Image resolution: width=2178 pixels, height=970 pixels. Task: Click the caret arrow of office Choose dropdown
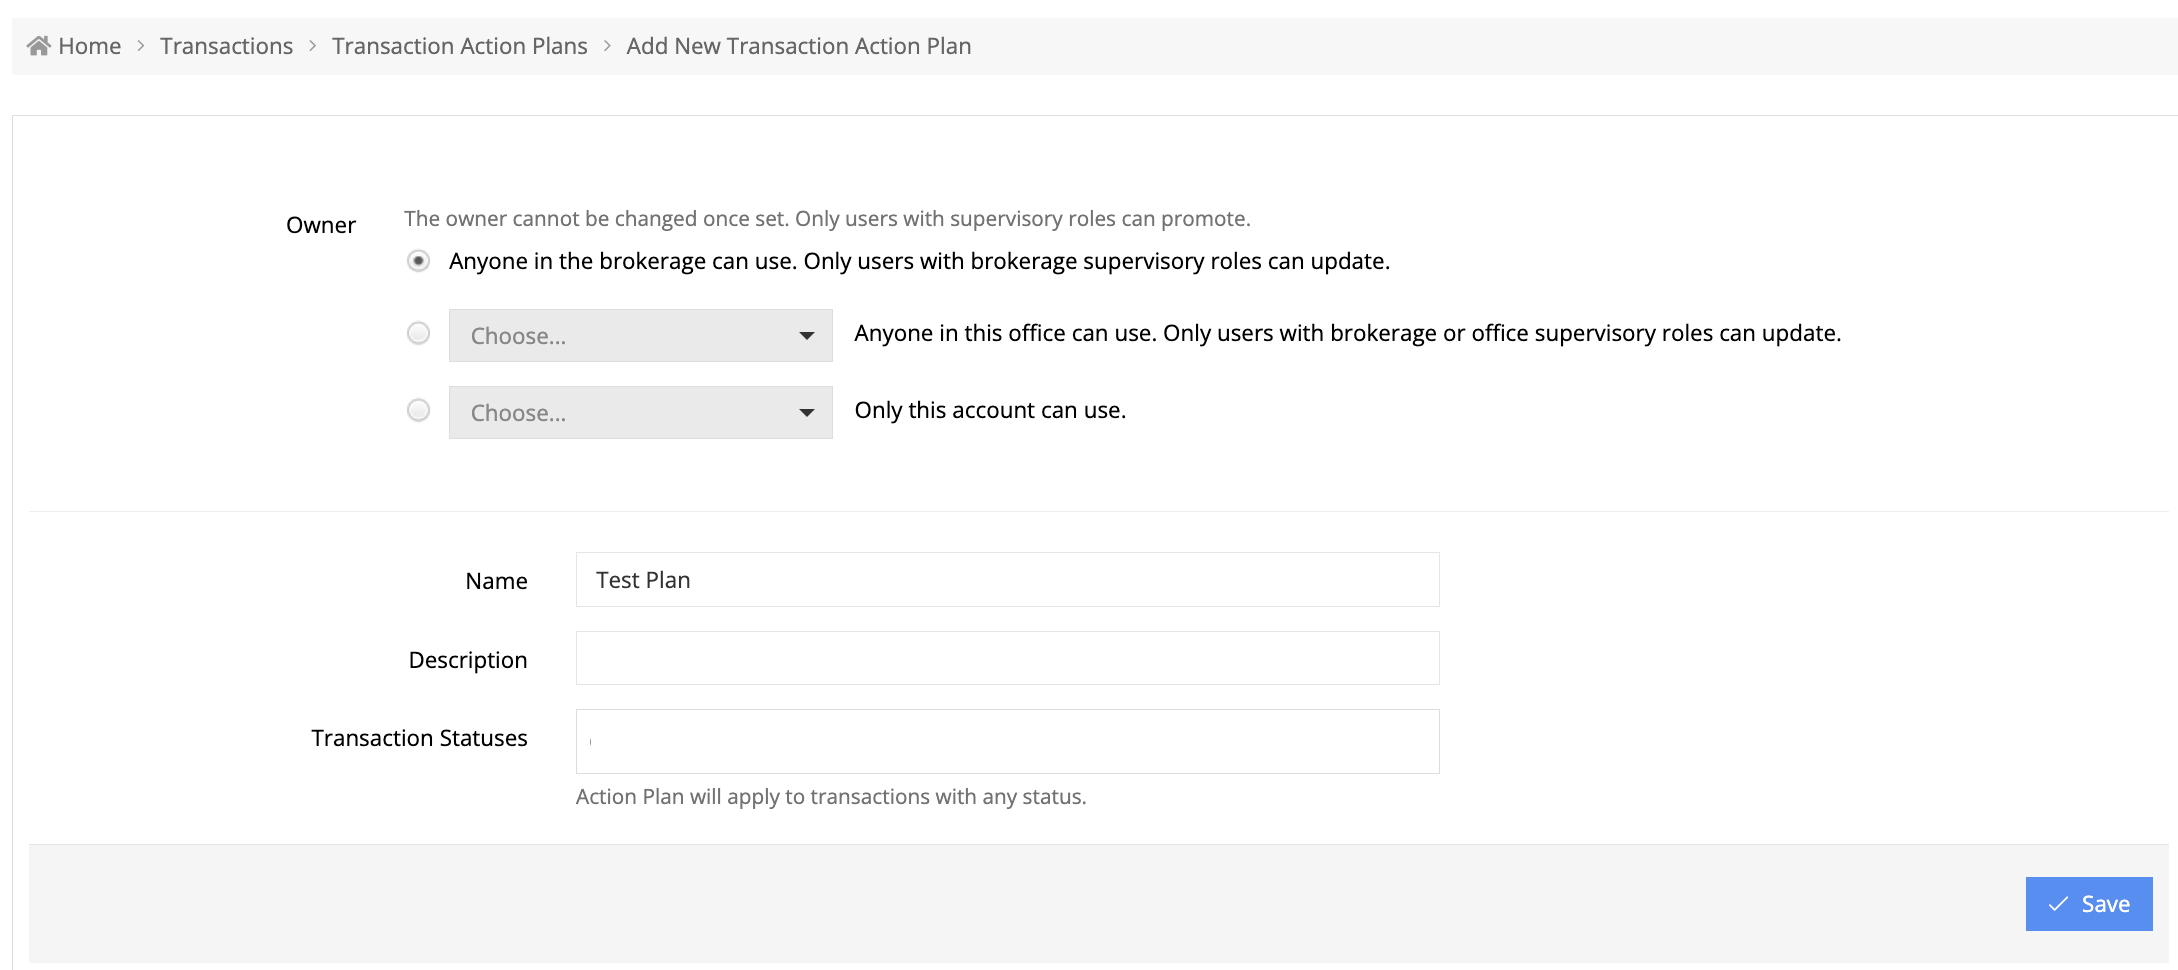click(807, 336)
